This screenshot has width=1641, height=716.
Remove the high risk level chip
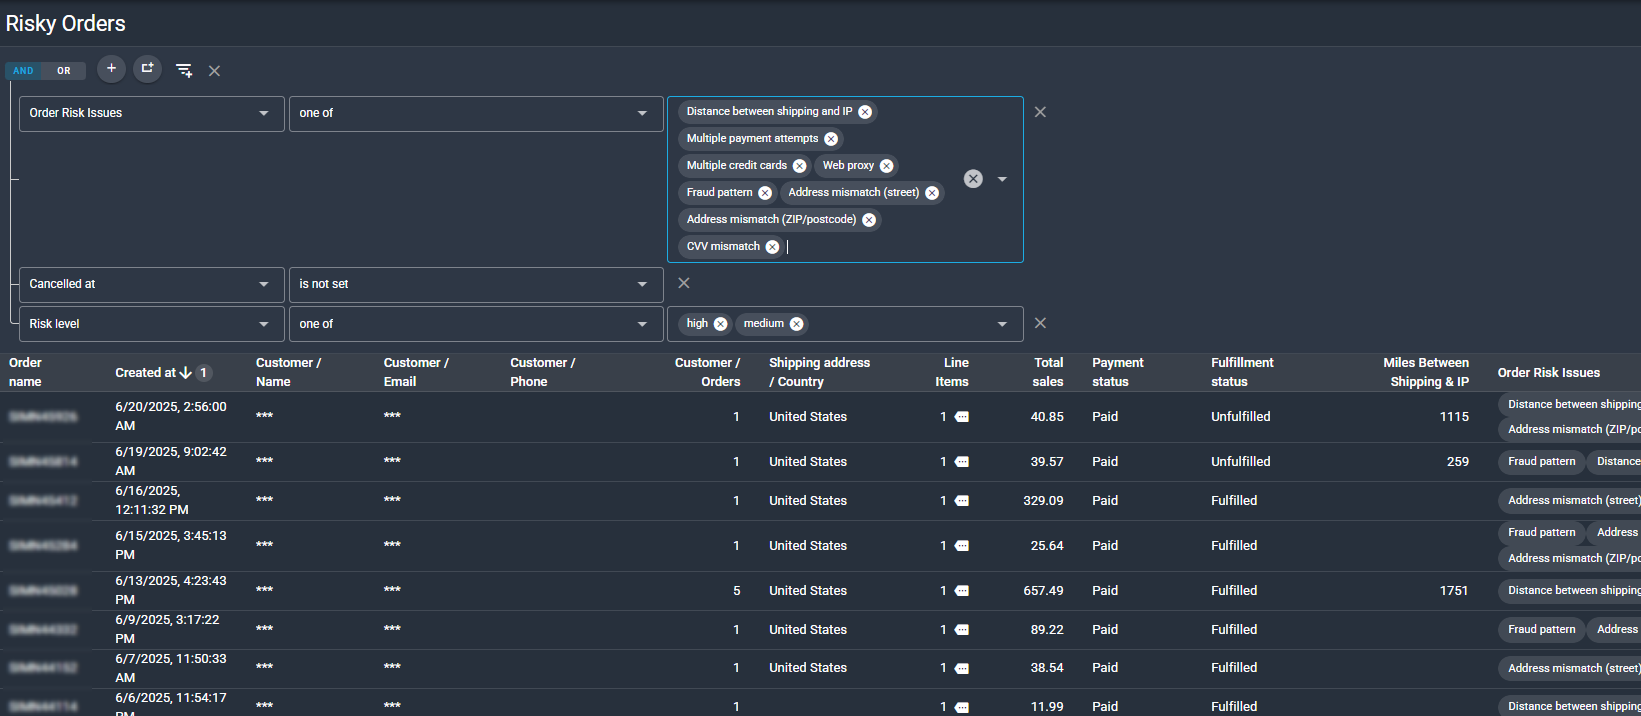(720, 324)
